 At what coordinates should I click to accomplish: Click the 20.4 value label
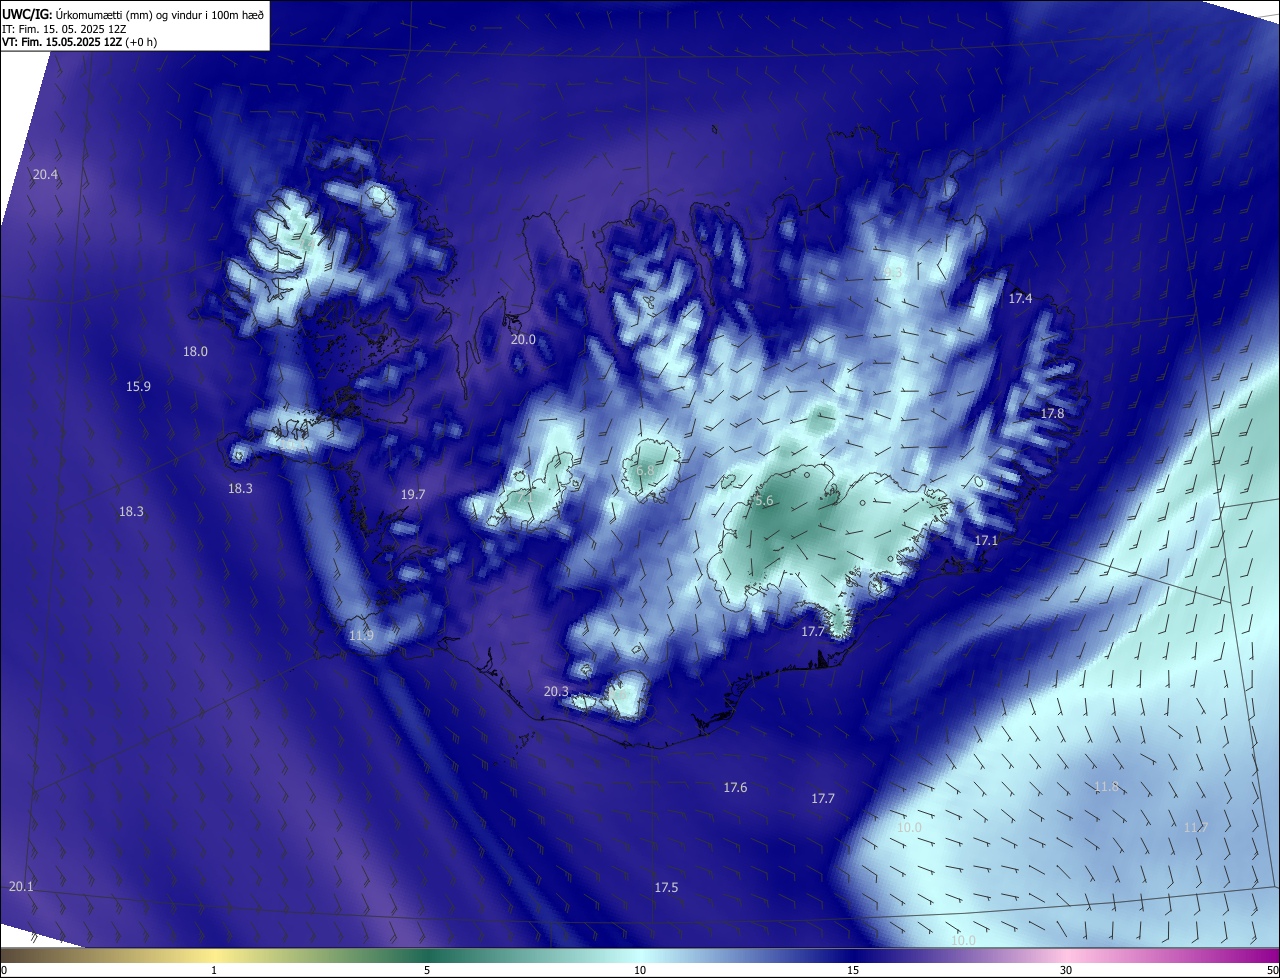pyautogui.click(x=45, y=175)
